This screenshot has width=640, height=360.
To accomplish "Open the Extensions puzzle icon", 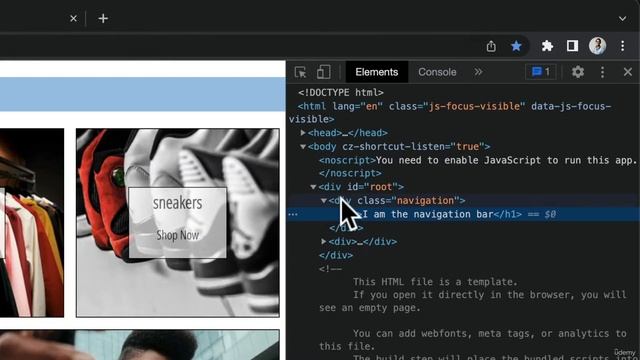I will pos(547,46).
